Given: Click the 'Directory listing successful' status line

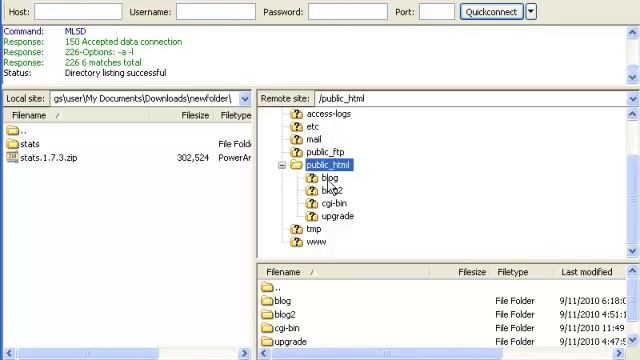Looking at the screenshot, I should tap(116, 73).
